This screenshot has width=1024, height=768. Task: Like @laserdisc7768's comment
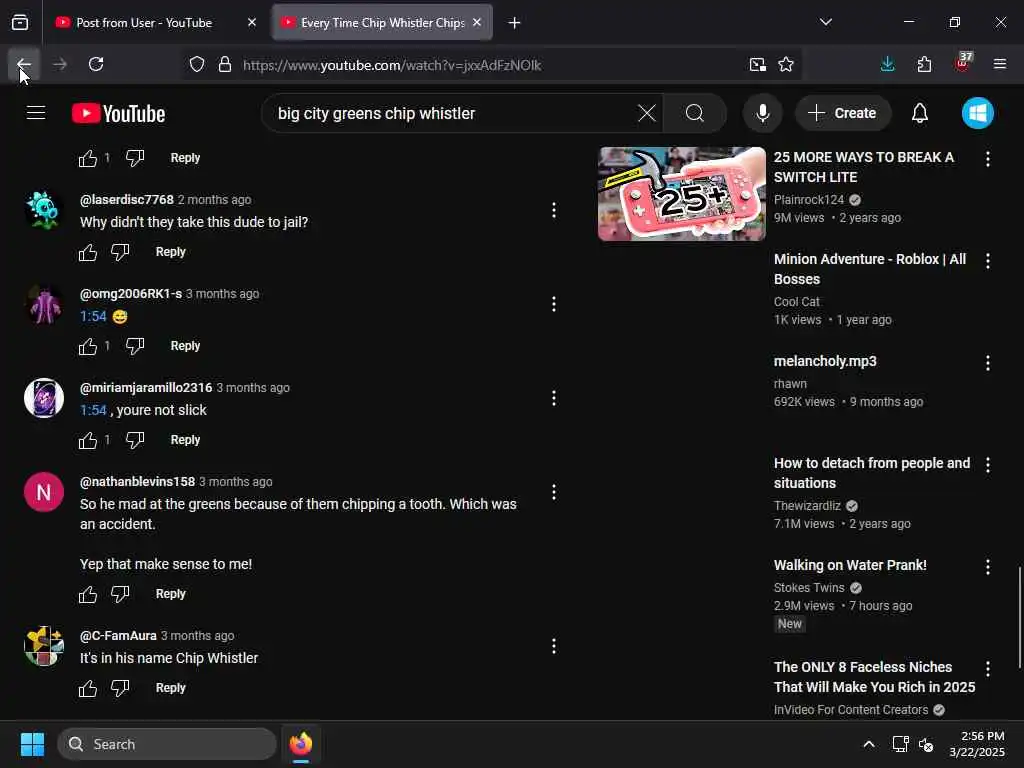click(x=88, y=252)
